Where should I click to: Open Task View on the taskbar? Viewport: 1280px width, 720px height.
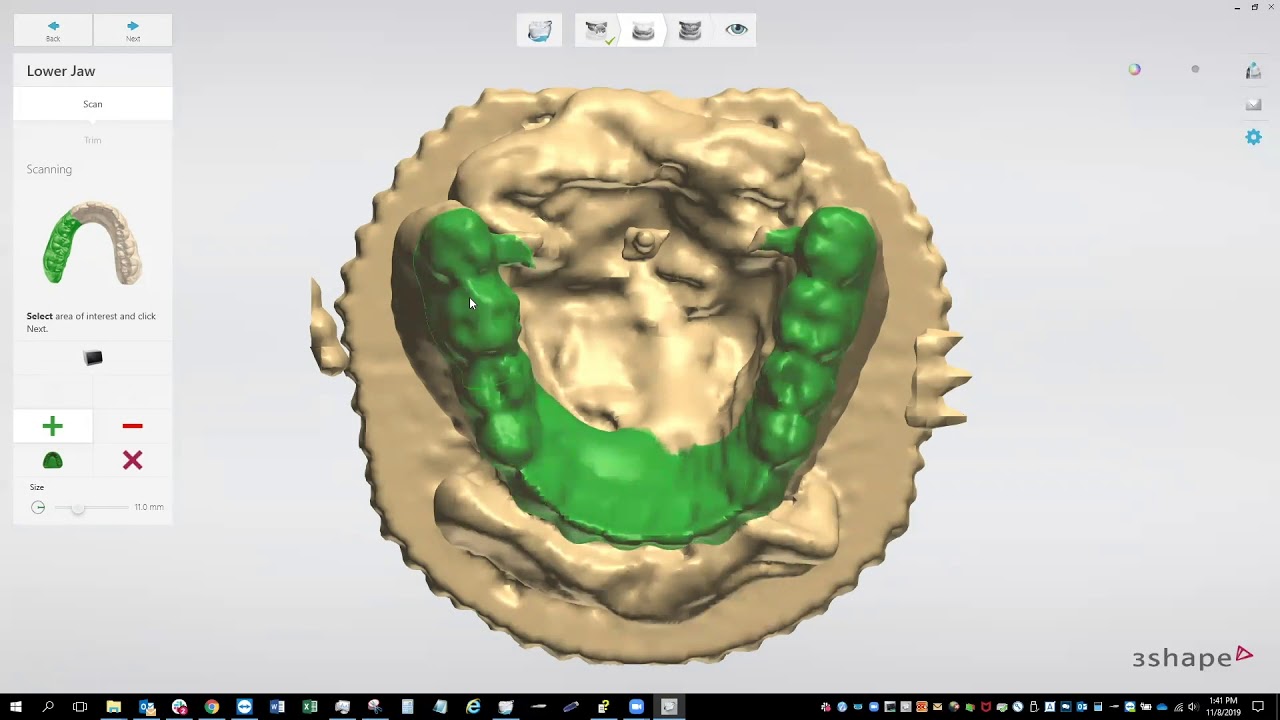(x=80, y=707)
